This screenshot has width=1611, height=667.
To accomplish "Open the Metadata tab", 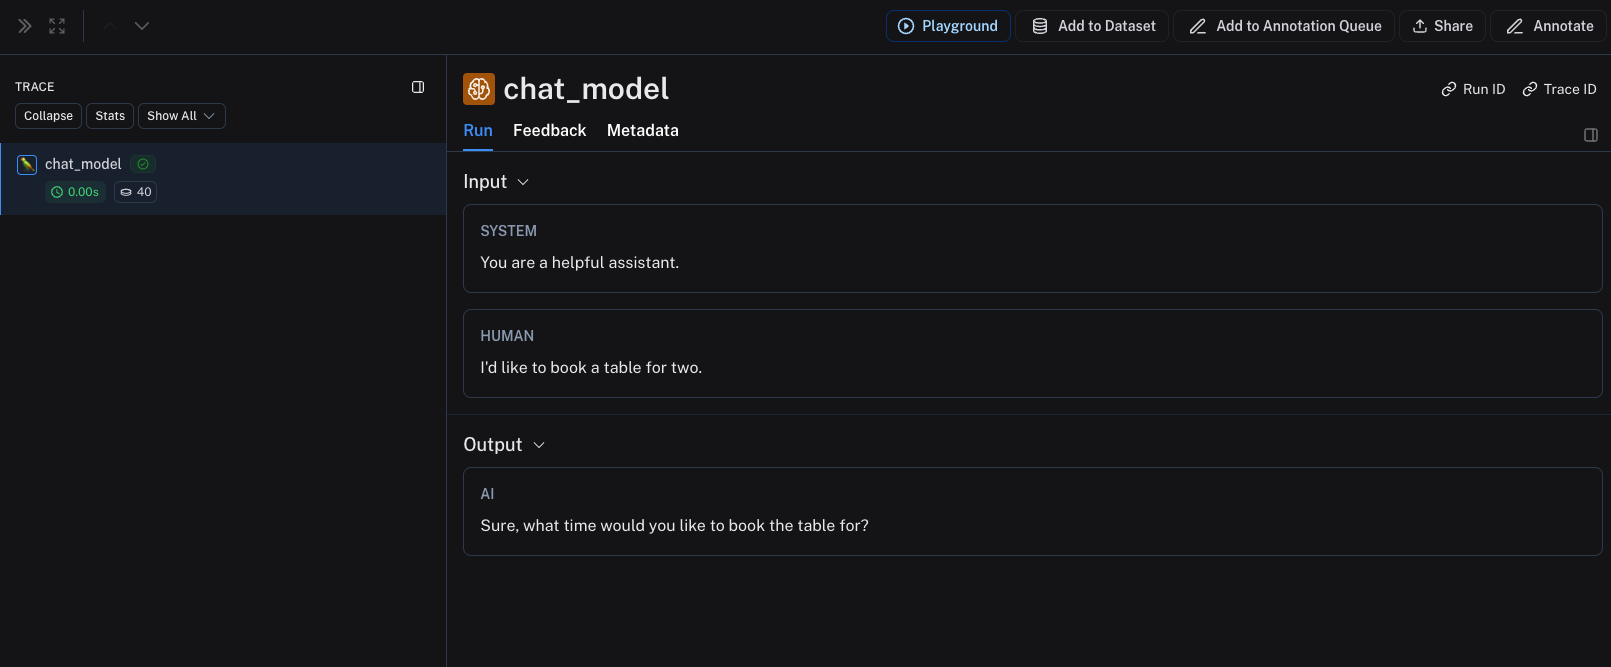I will (642, 131).
